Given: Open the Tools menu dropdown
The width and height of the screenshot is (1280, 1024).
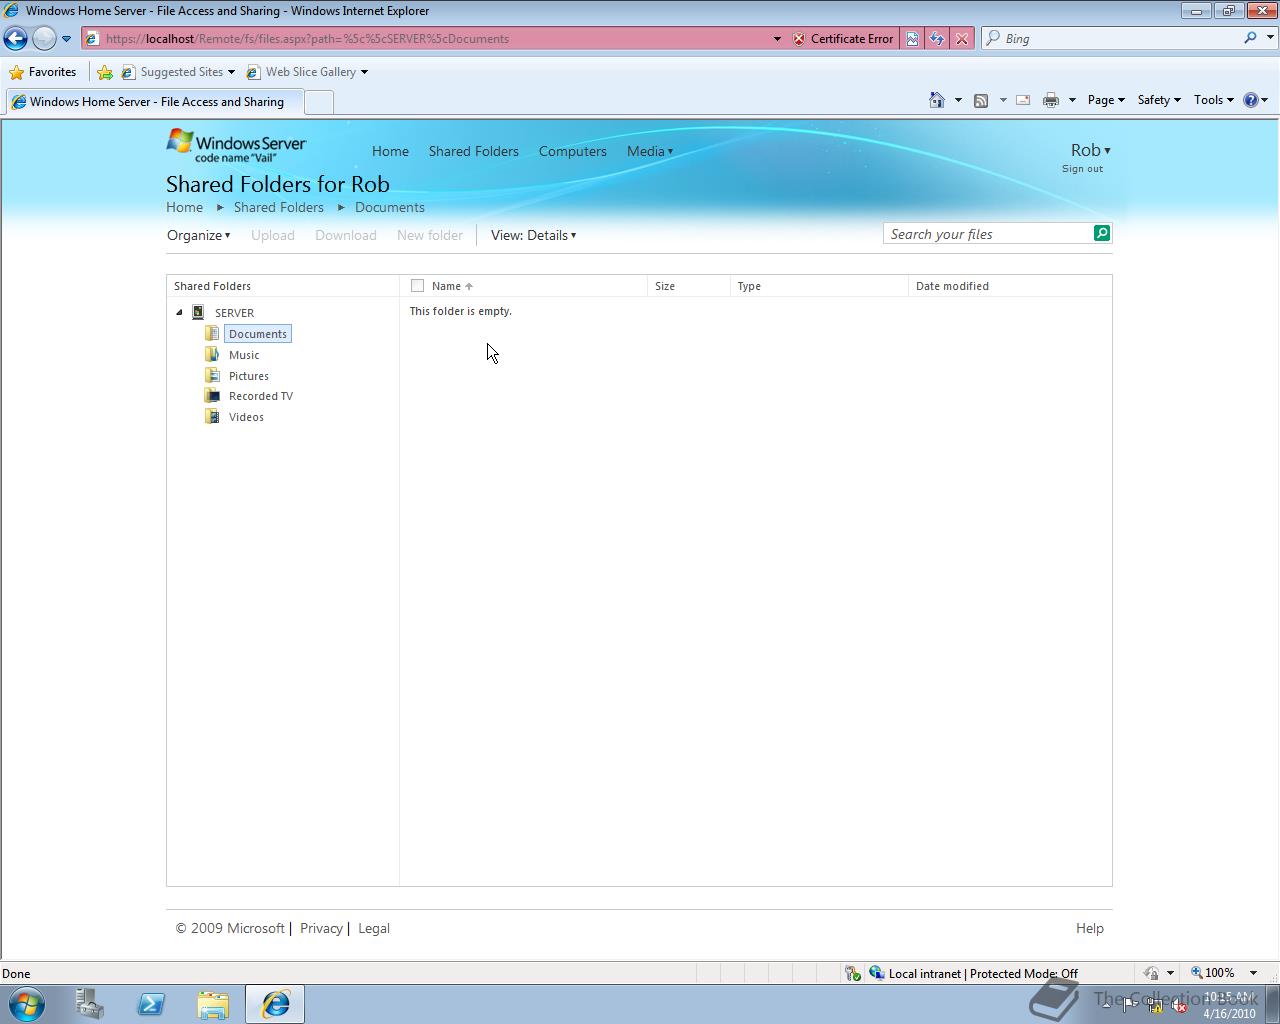Looking at the screenshot, I should pyautogui.click(x=1213, y=100).
